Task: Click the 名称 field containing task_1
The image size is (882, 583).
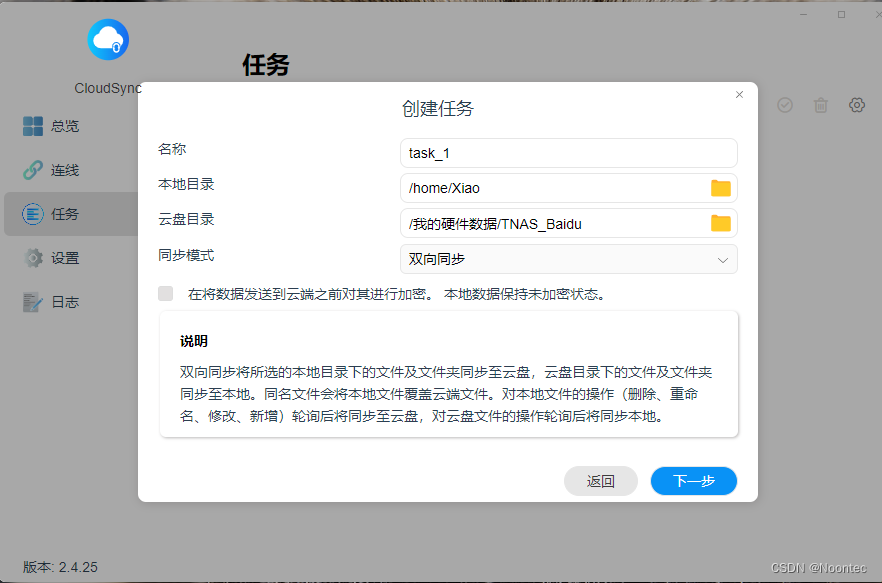Action: (x=568, y=153)
